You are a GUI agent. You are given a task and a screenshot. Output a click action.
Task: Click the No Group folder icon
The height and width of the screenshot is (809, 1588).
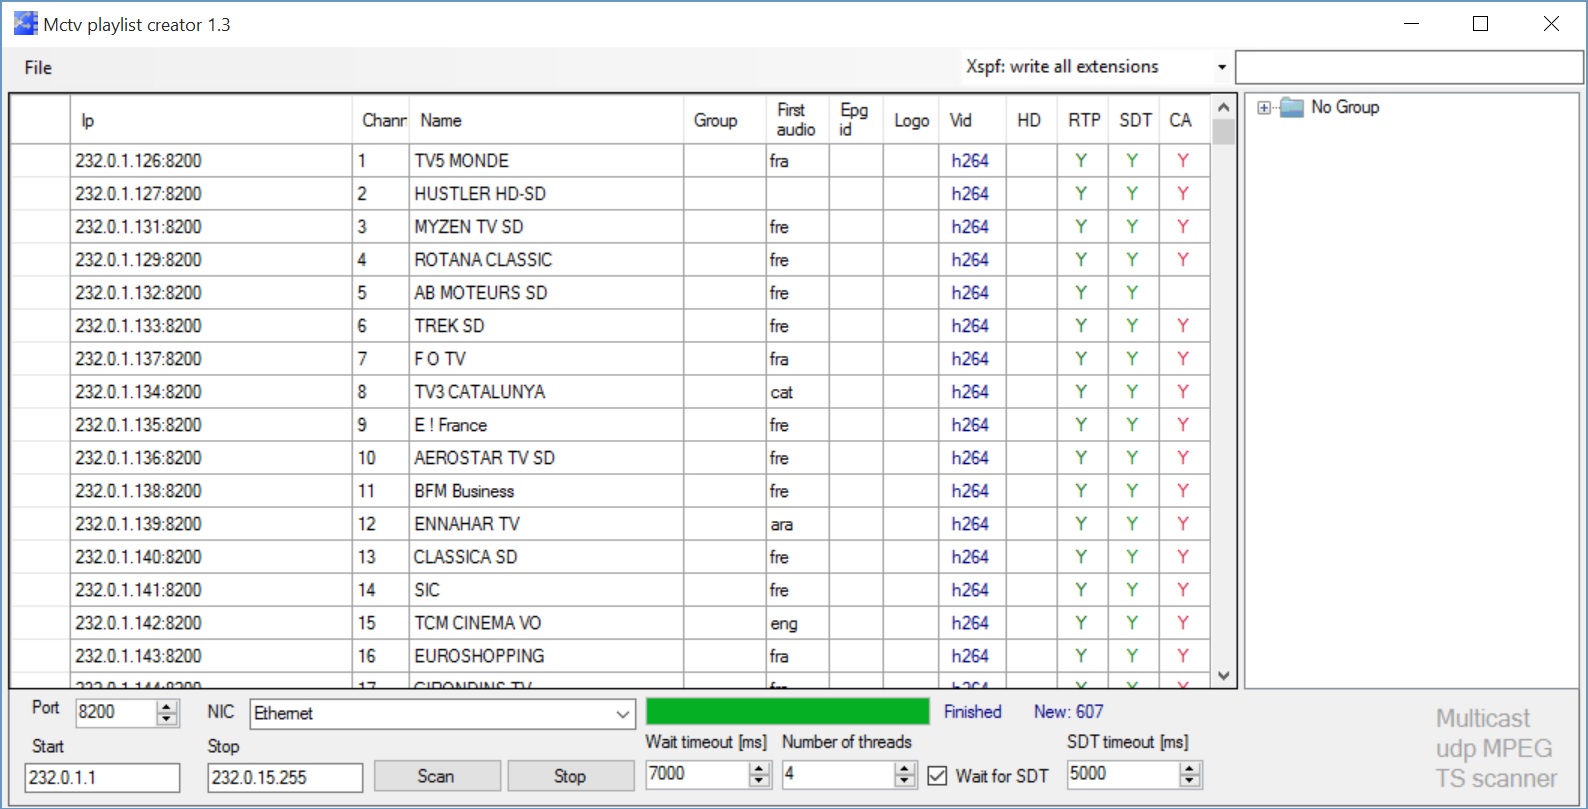pyautogui.click(x=1292, y=107)
